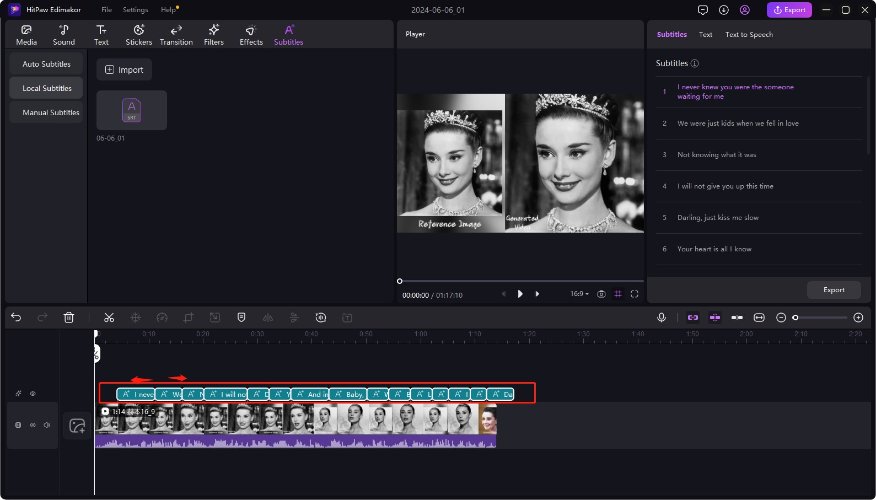Select the Subtitles toolbar tab
876x500 pixels.
tap(288, 35)
